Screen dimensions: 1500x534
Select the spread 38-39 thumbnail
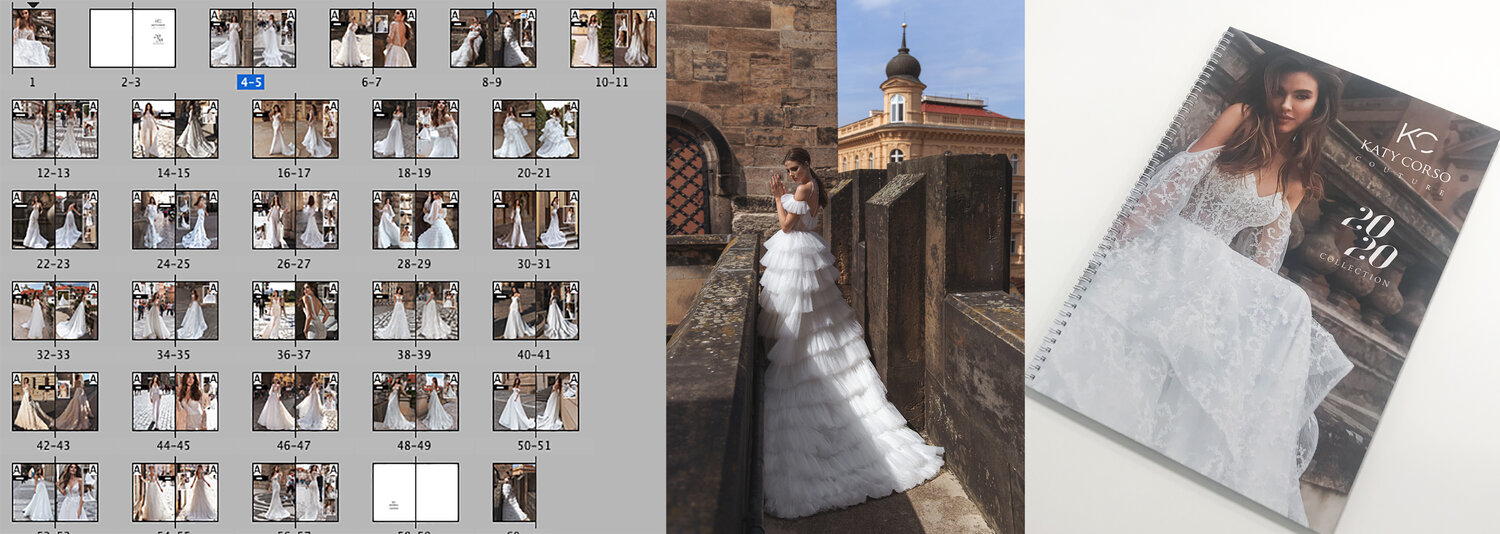[x=416, y=311]
